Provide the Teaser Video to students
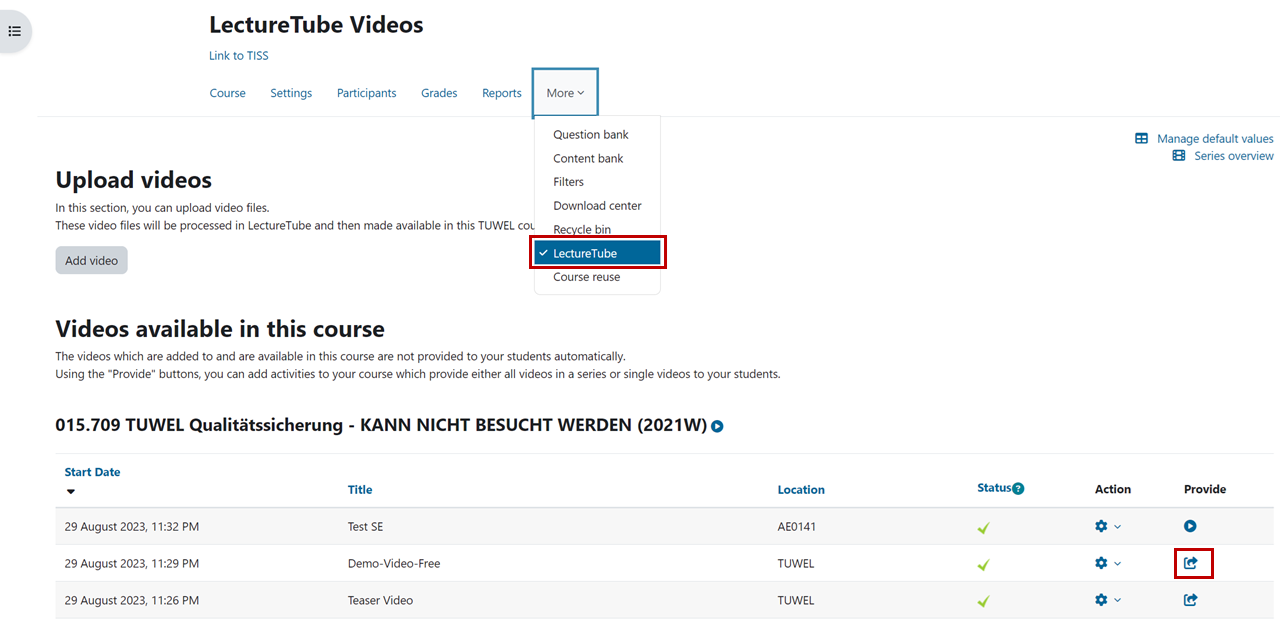Viewport: 1280px width, 620px height. point(1190,600)
